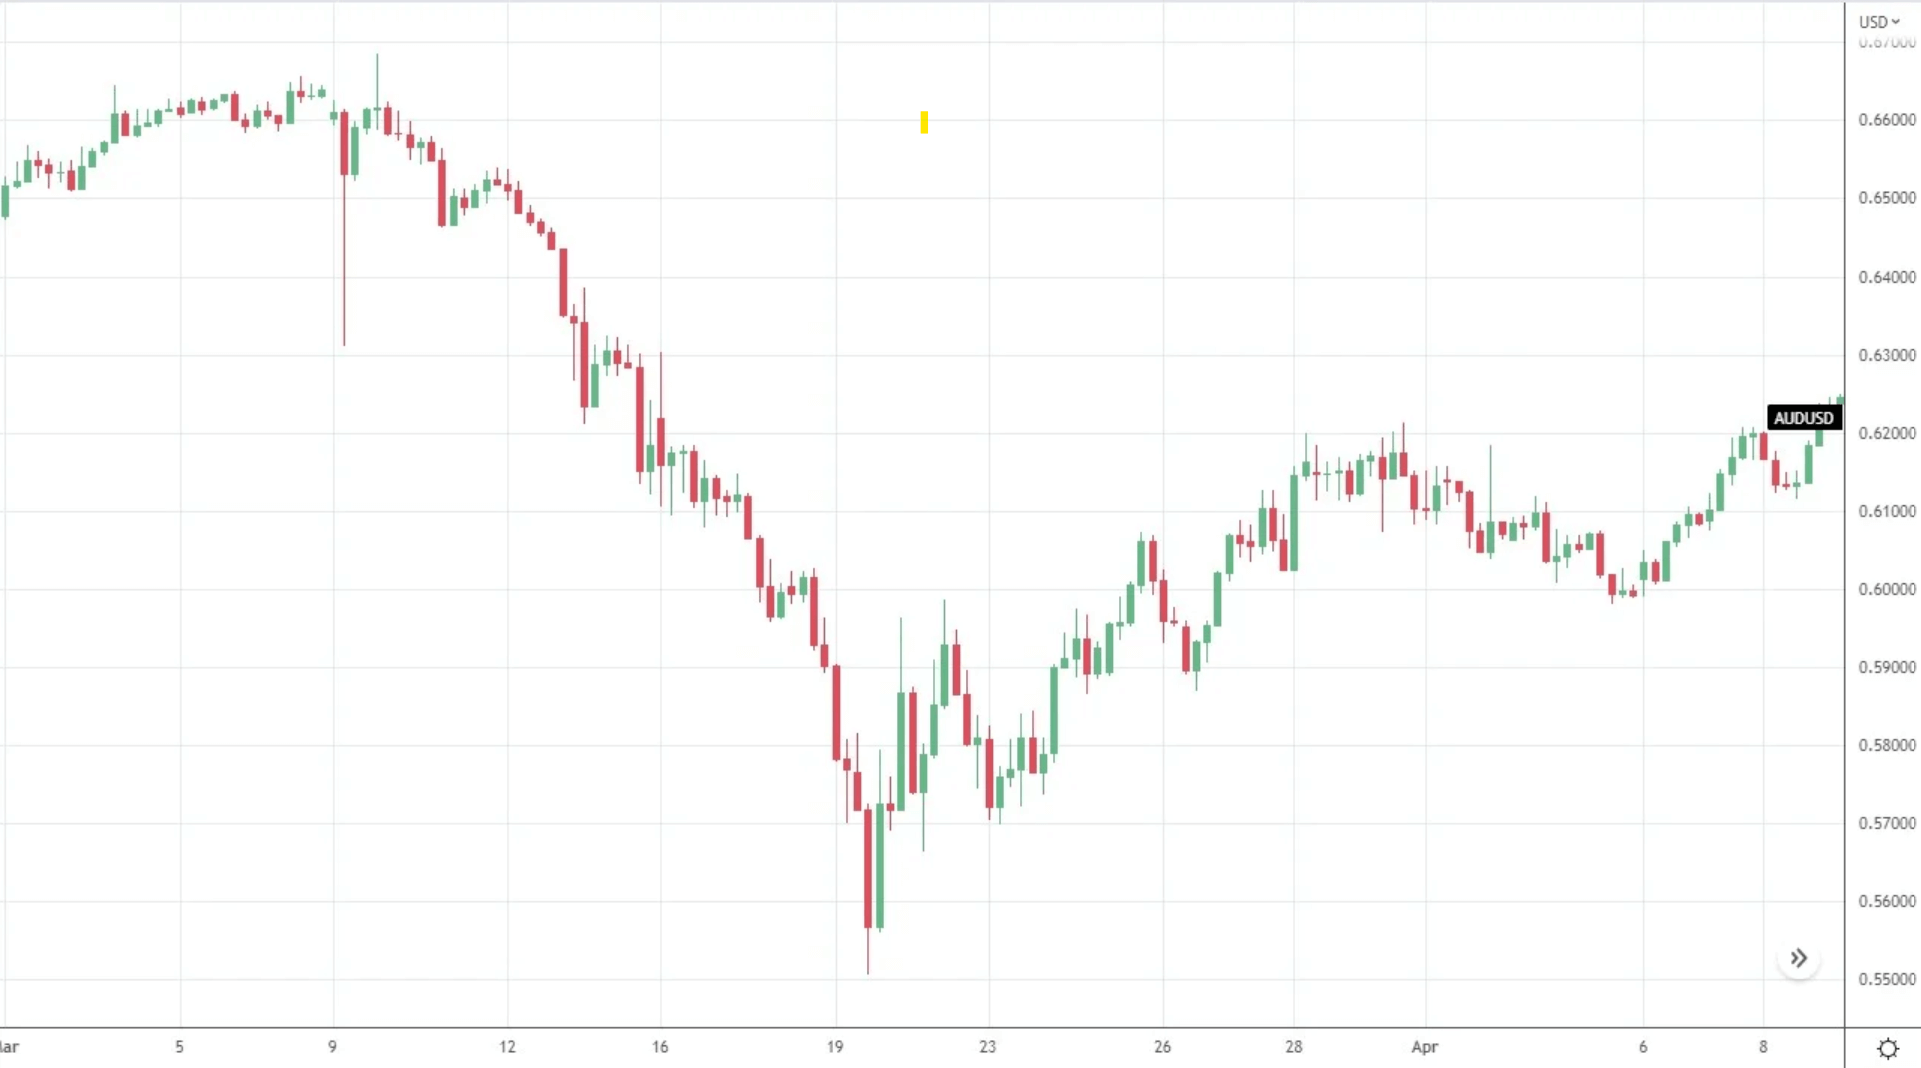
Task: Click date 23 on the time axis
Action: 988,1047
